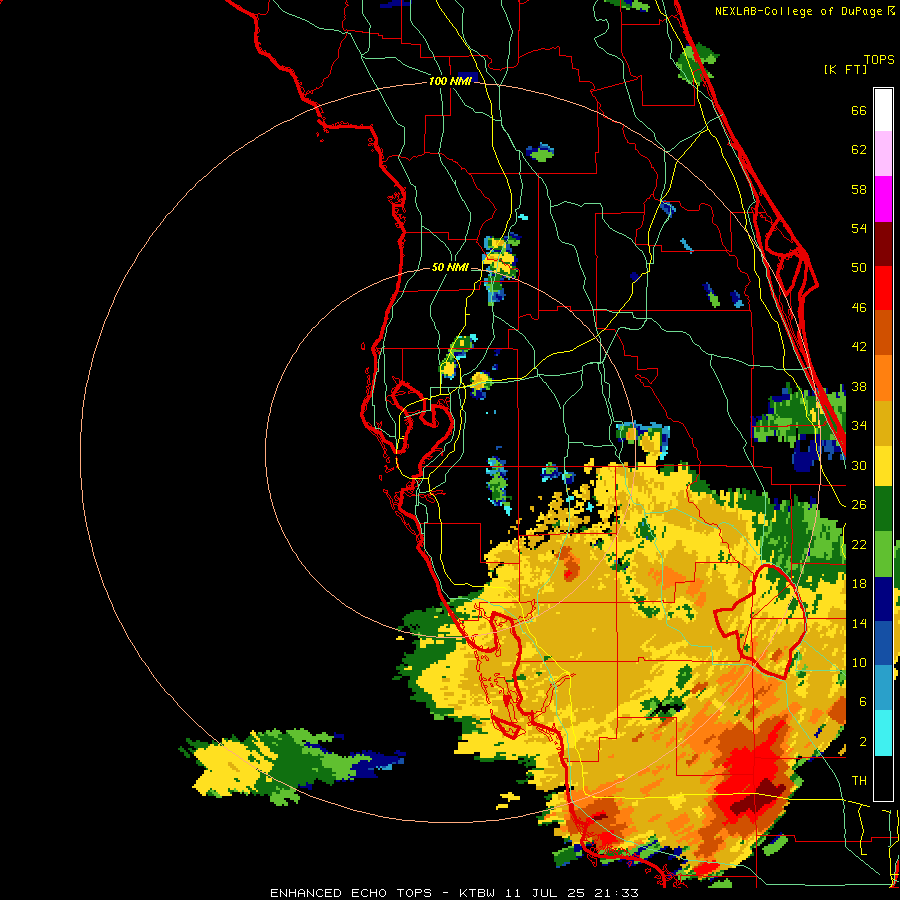Pick the cyan legend swatch
Image resolution: width=900 pixels, height=900 pixels.
[x=883, y=733]
